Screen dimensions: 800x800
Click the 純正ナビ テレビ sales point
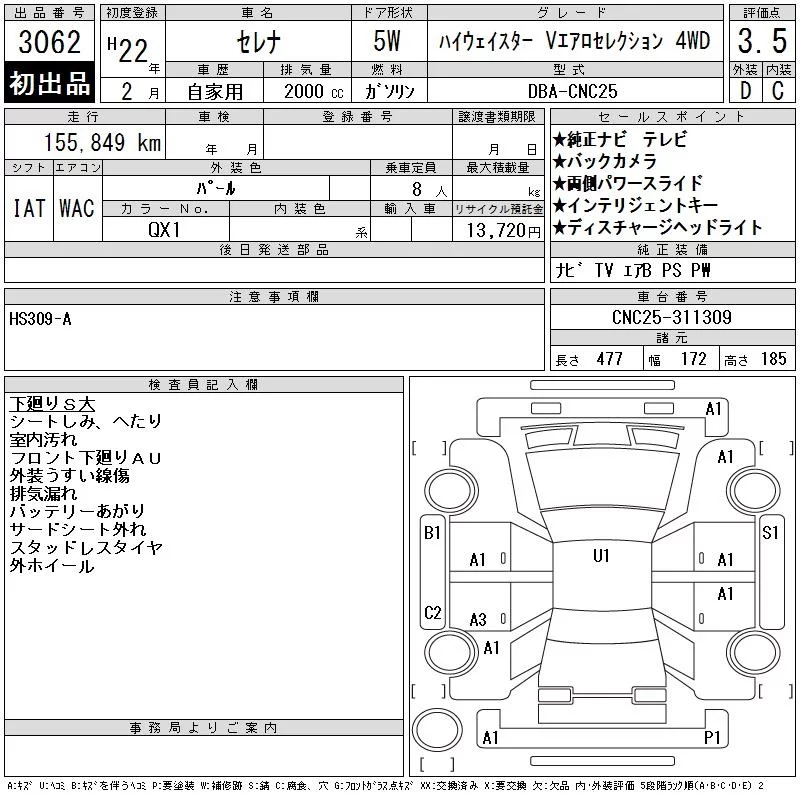pyautogui.click(x=620, y=140)
